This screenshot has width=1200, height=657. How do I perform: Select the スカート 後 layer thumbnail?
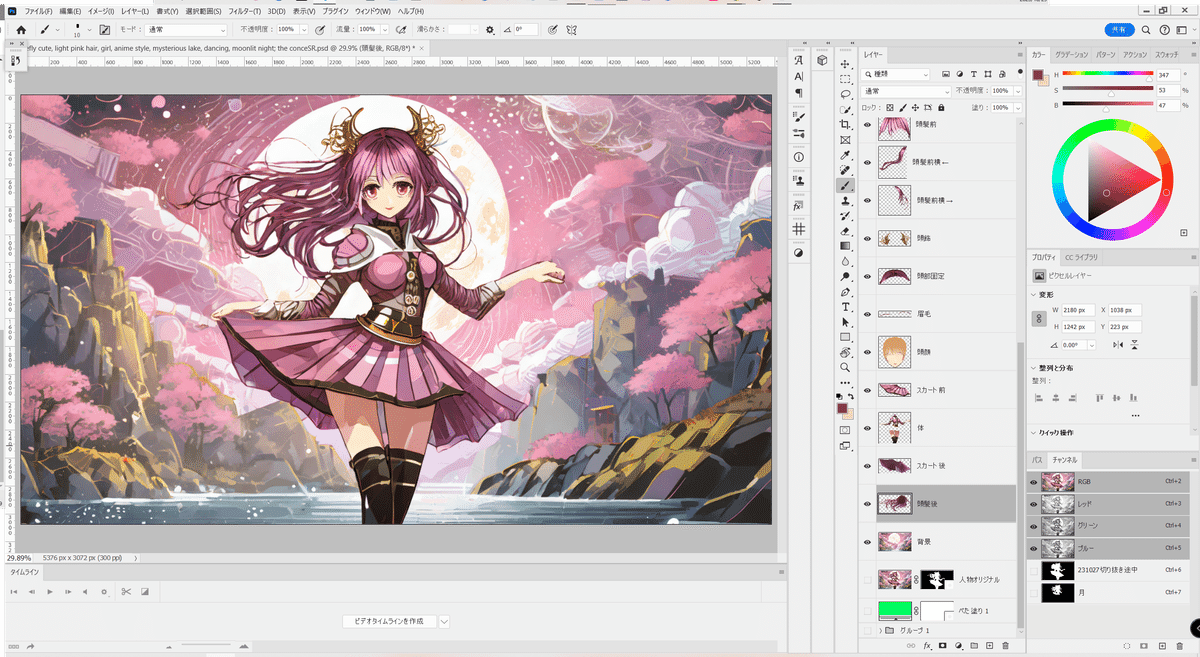893,465
